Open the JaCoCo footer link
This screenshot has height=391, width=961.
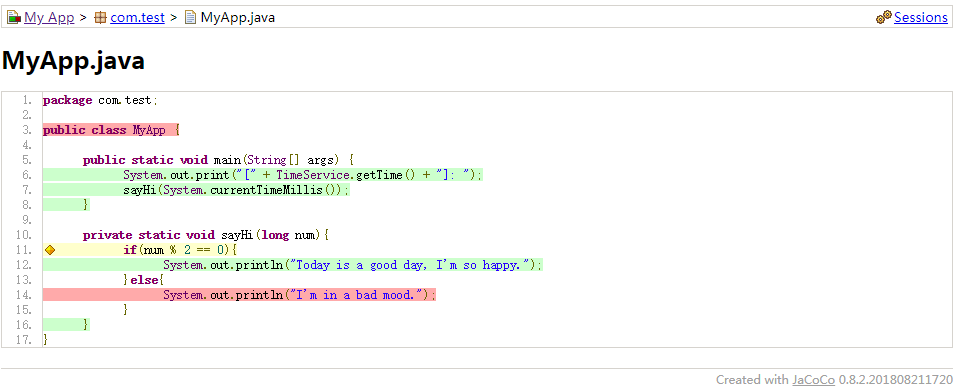813,379
